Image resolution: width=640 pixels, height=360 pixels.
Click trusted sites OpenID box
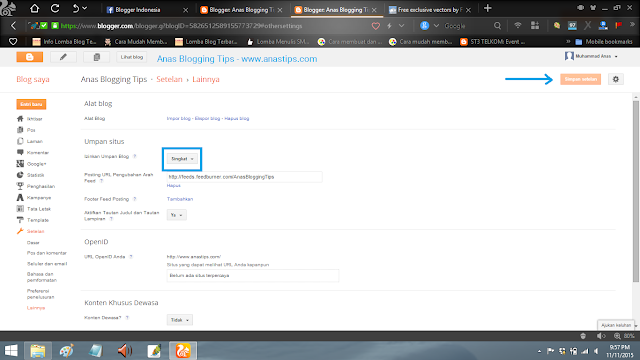click(253, 276)
